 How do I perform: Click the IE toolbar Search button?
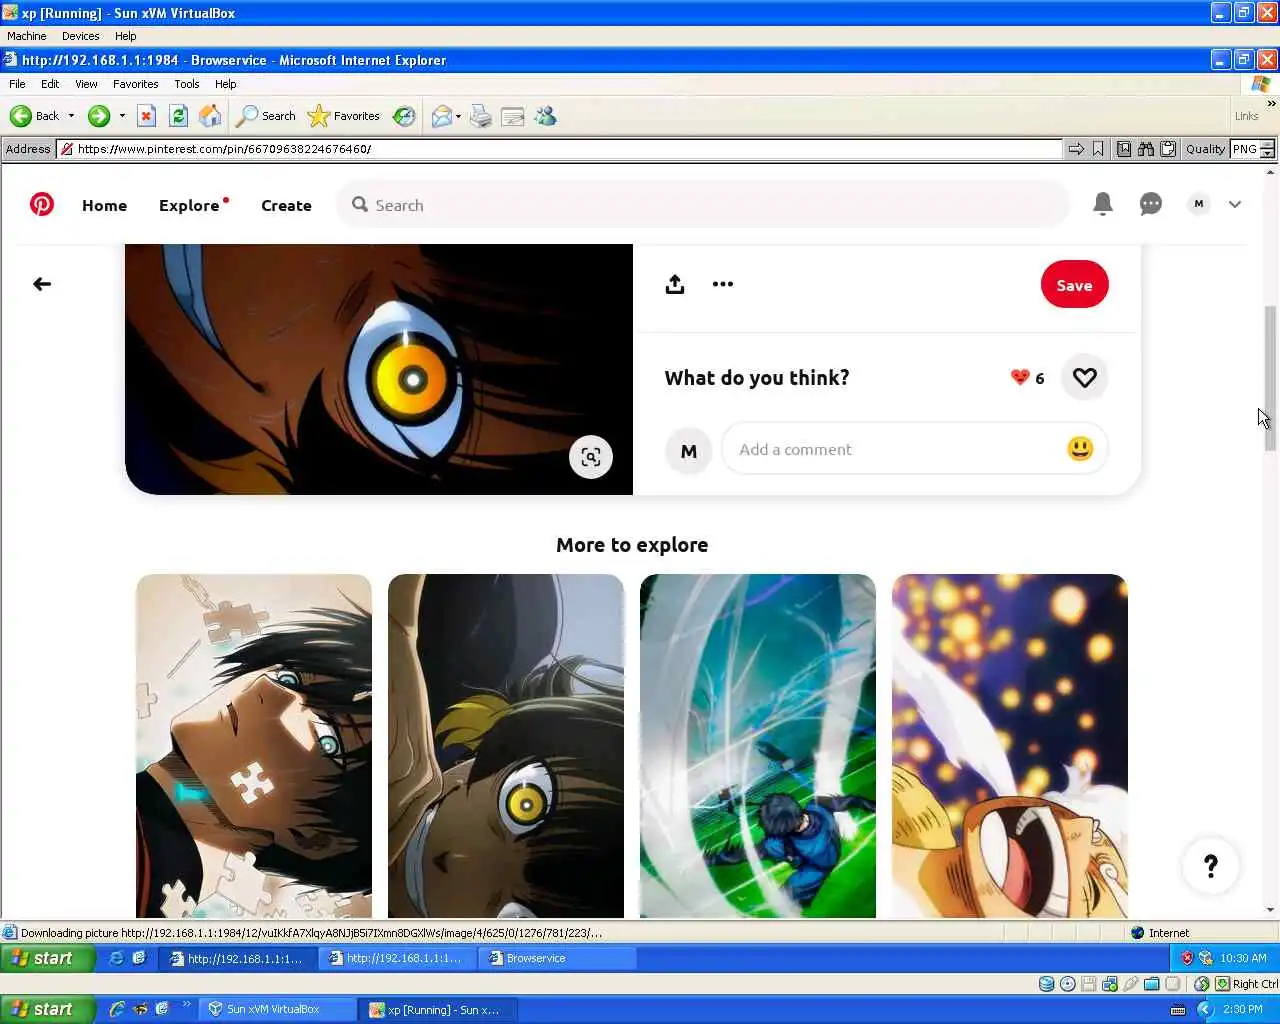coord(266,116)
